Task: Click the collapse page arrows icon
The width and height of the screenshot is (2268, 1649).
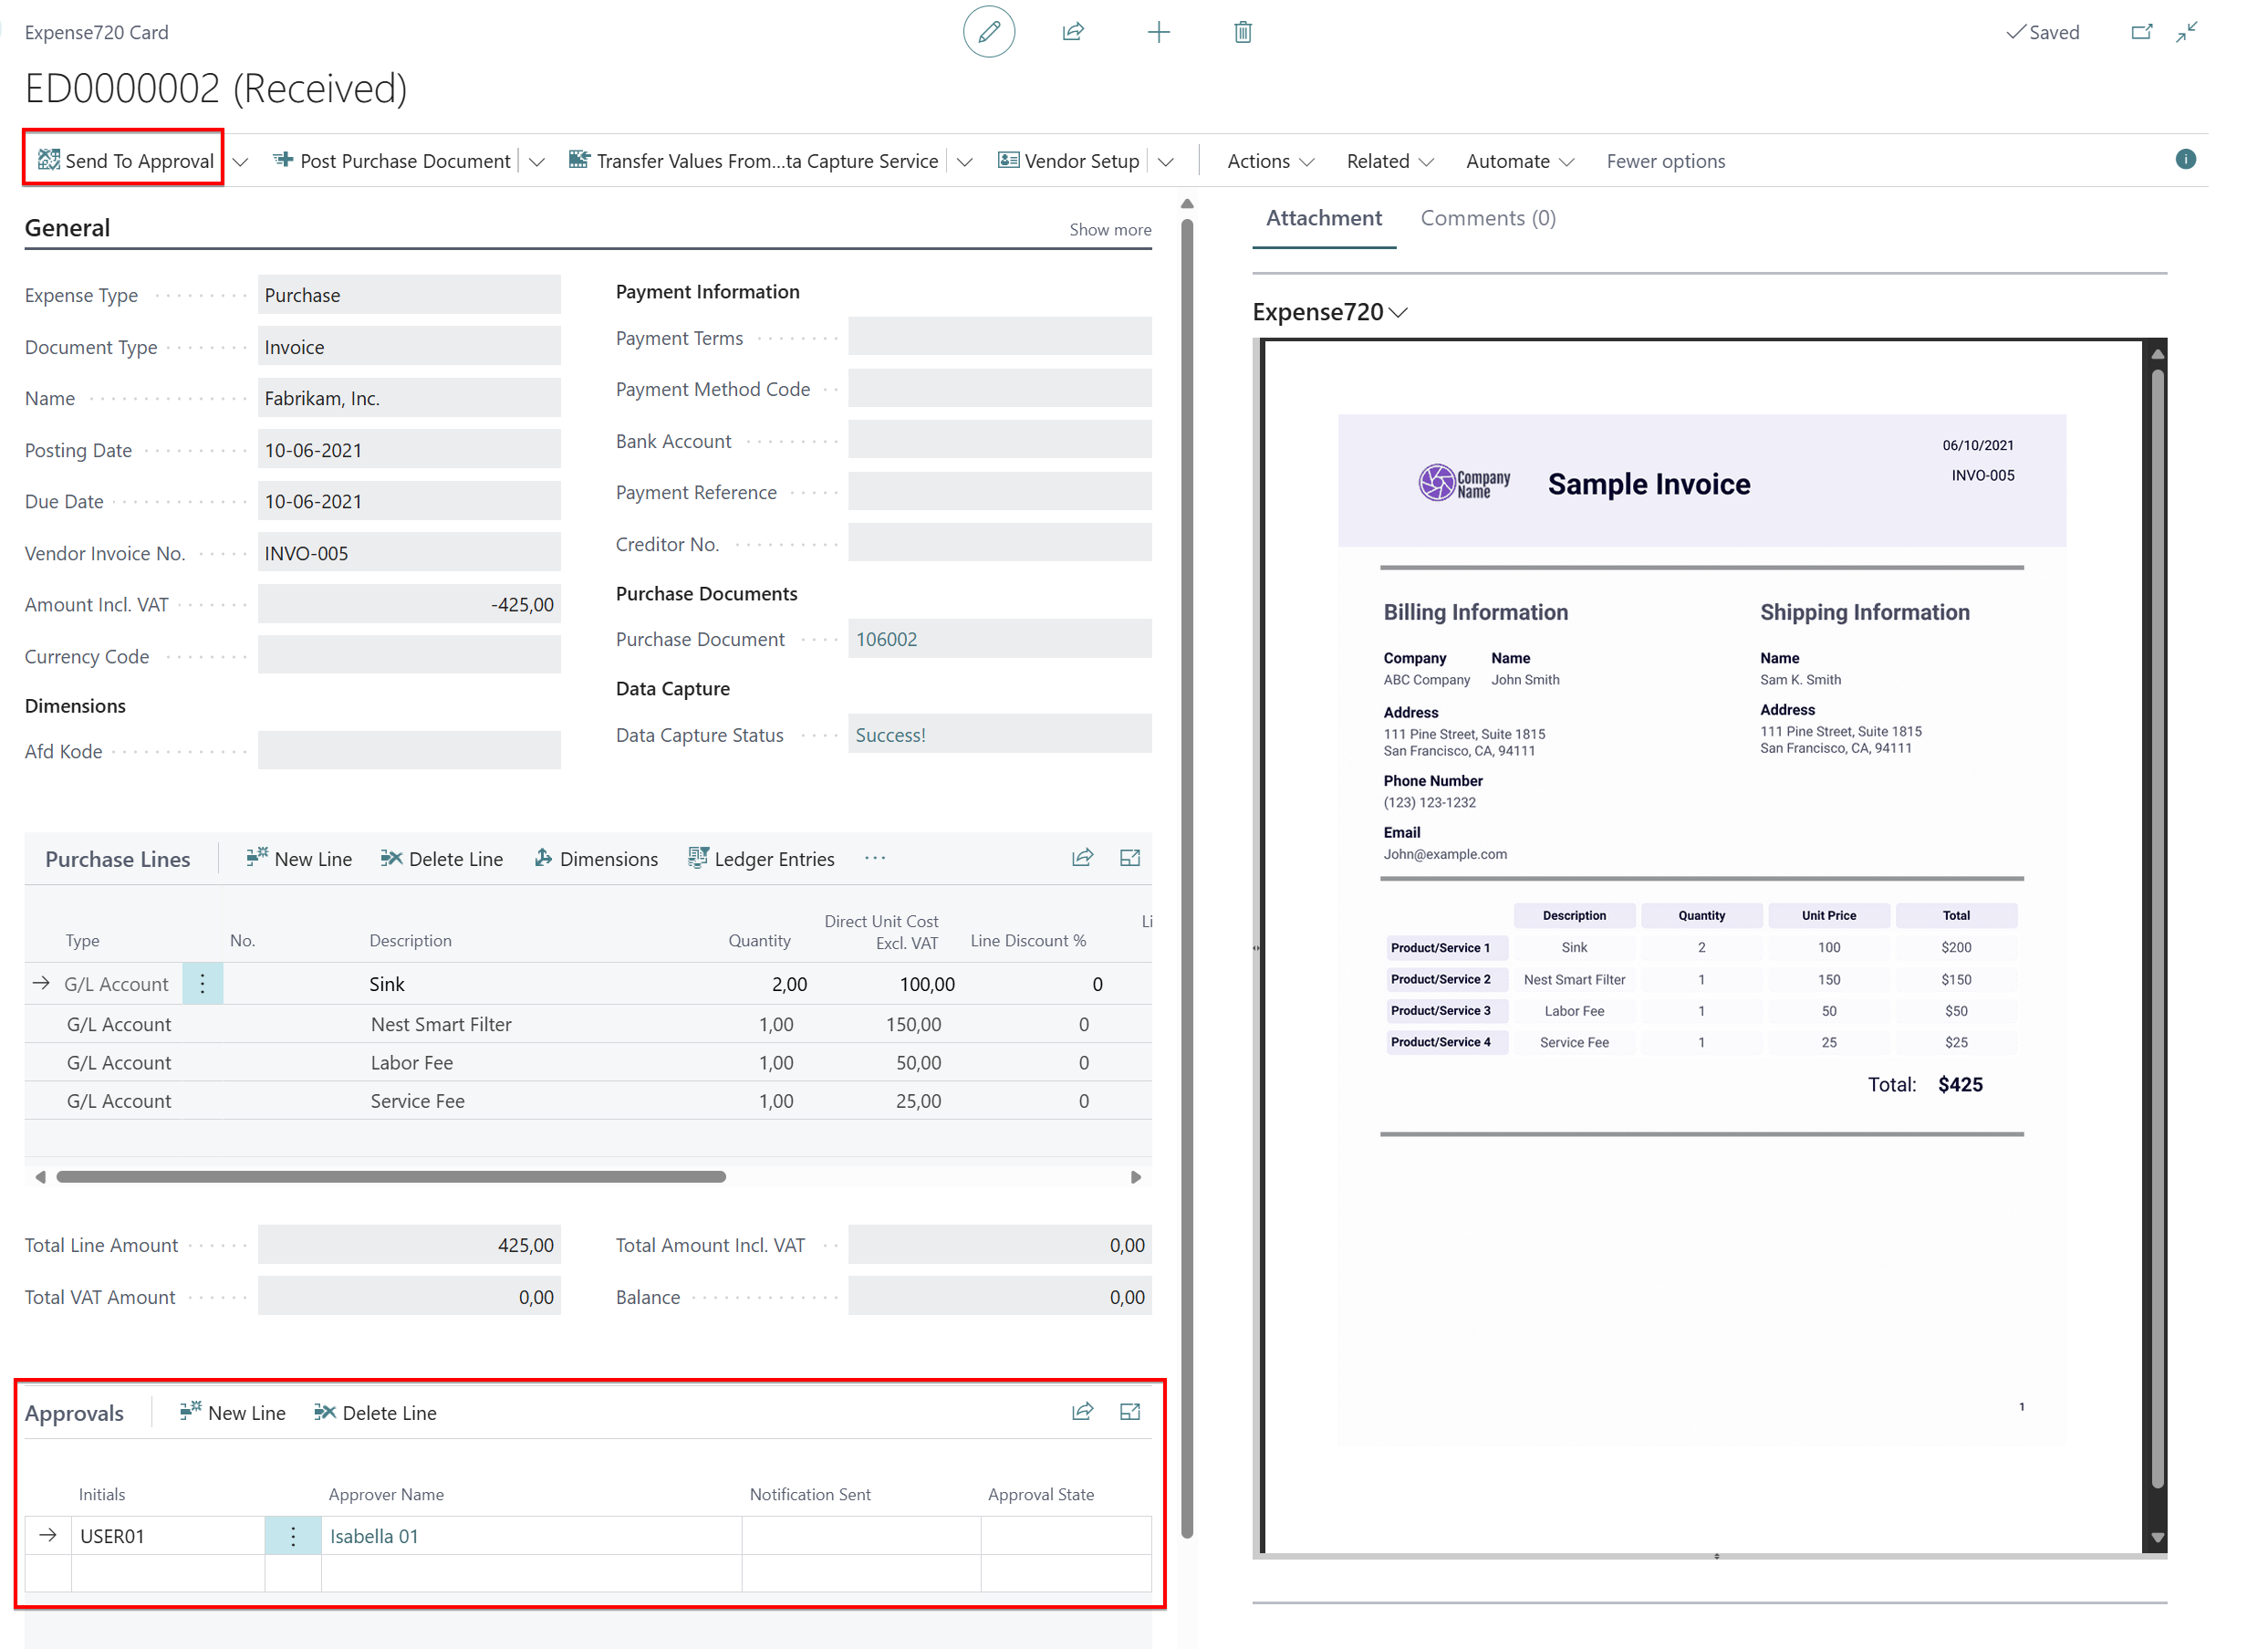Action: [x=2187, y=32]
